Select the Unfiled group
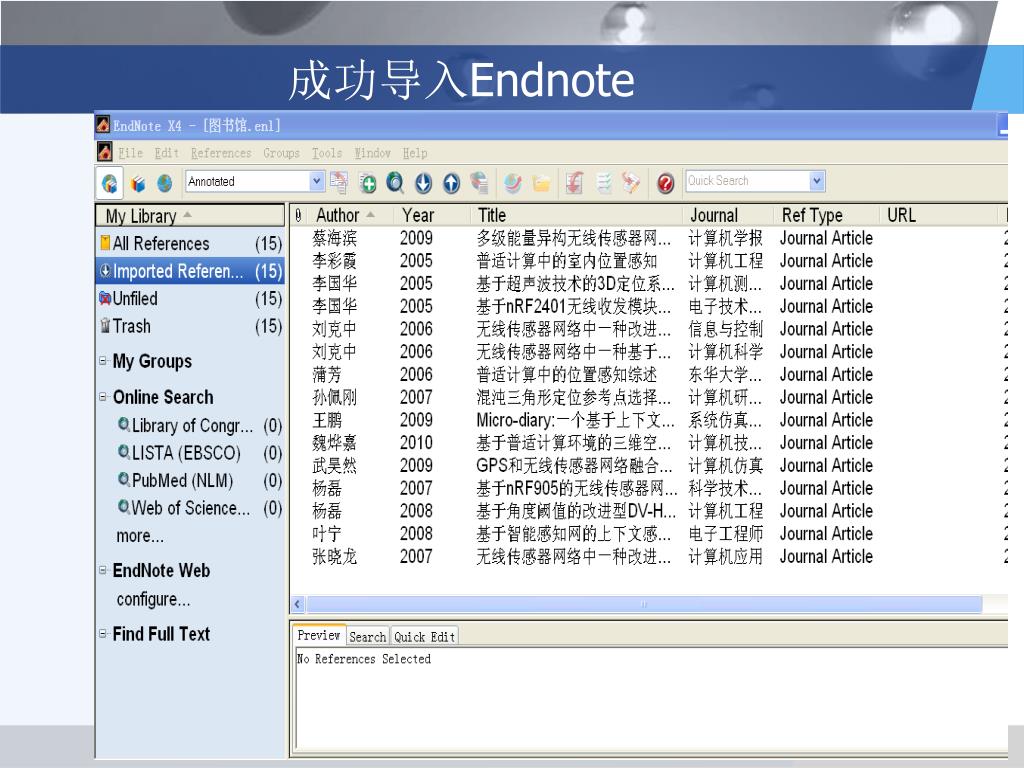 click(190, 298)
